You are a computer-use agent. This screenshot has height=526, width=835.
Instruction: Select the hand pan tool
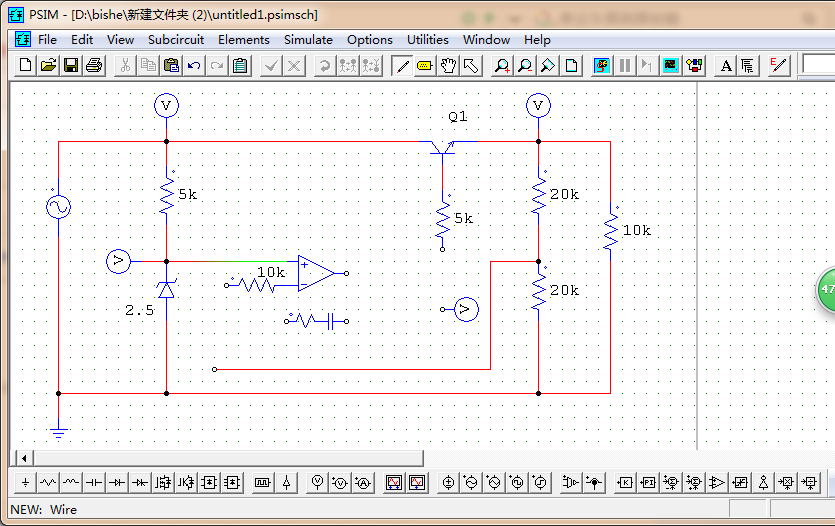pyautogui.click(x=448, y=66)
